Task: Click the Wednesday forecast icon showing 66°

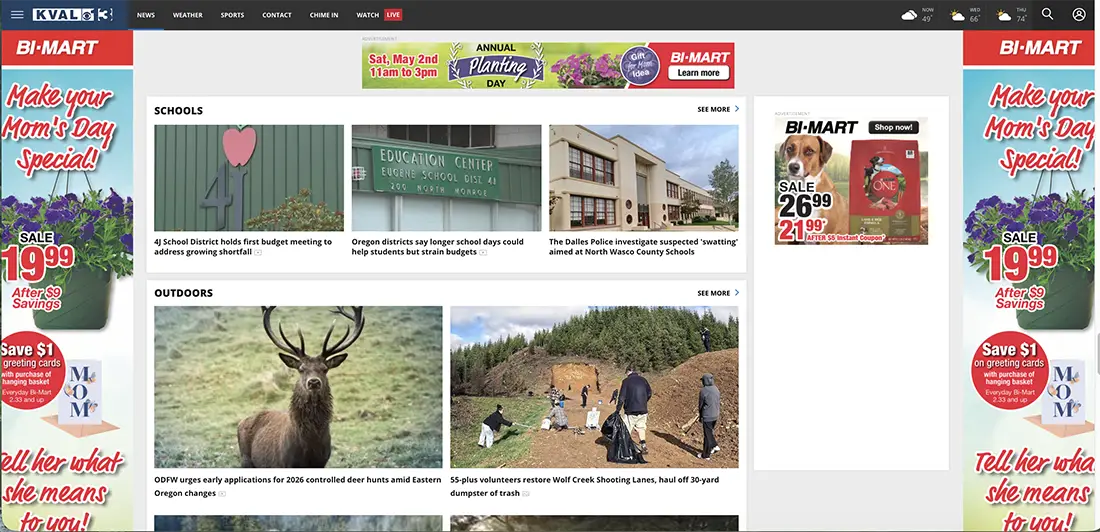Action: point(957,15)
